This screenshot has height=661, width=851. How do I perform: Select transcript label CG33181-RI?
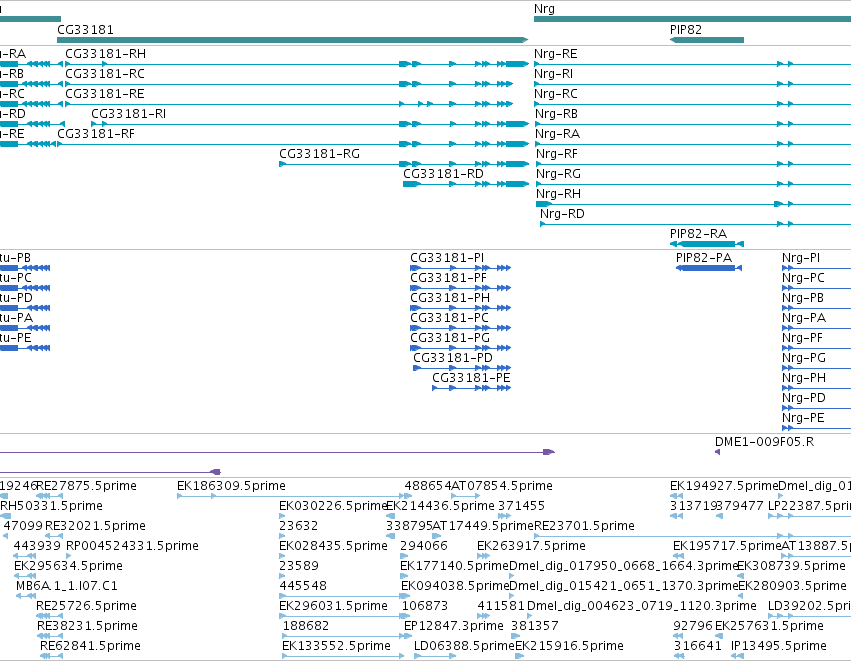click(128, 114)
